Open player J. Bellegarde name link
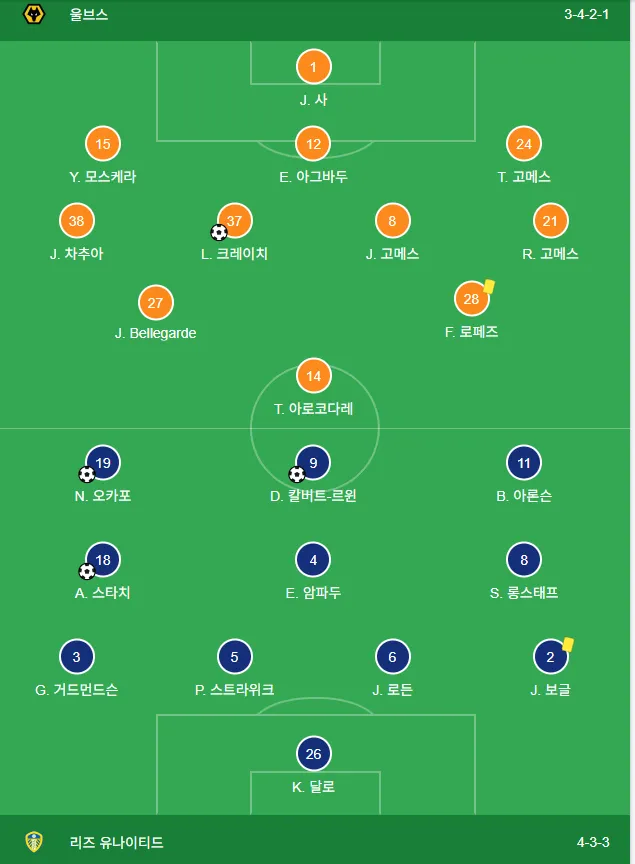 click(x=155, y=333)
